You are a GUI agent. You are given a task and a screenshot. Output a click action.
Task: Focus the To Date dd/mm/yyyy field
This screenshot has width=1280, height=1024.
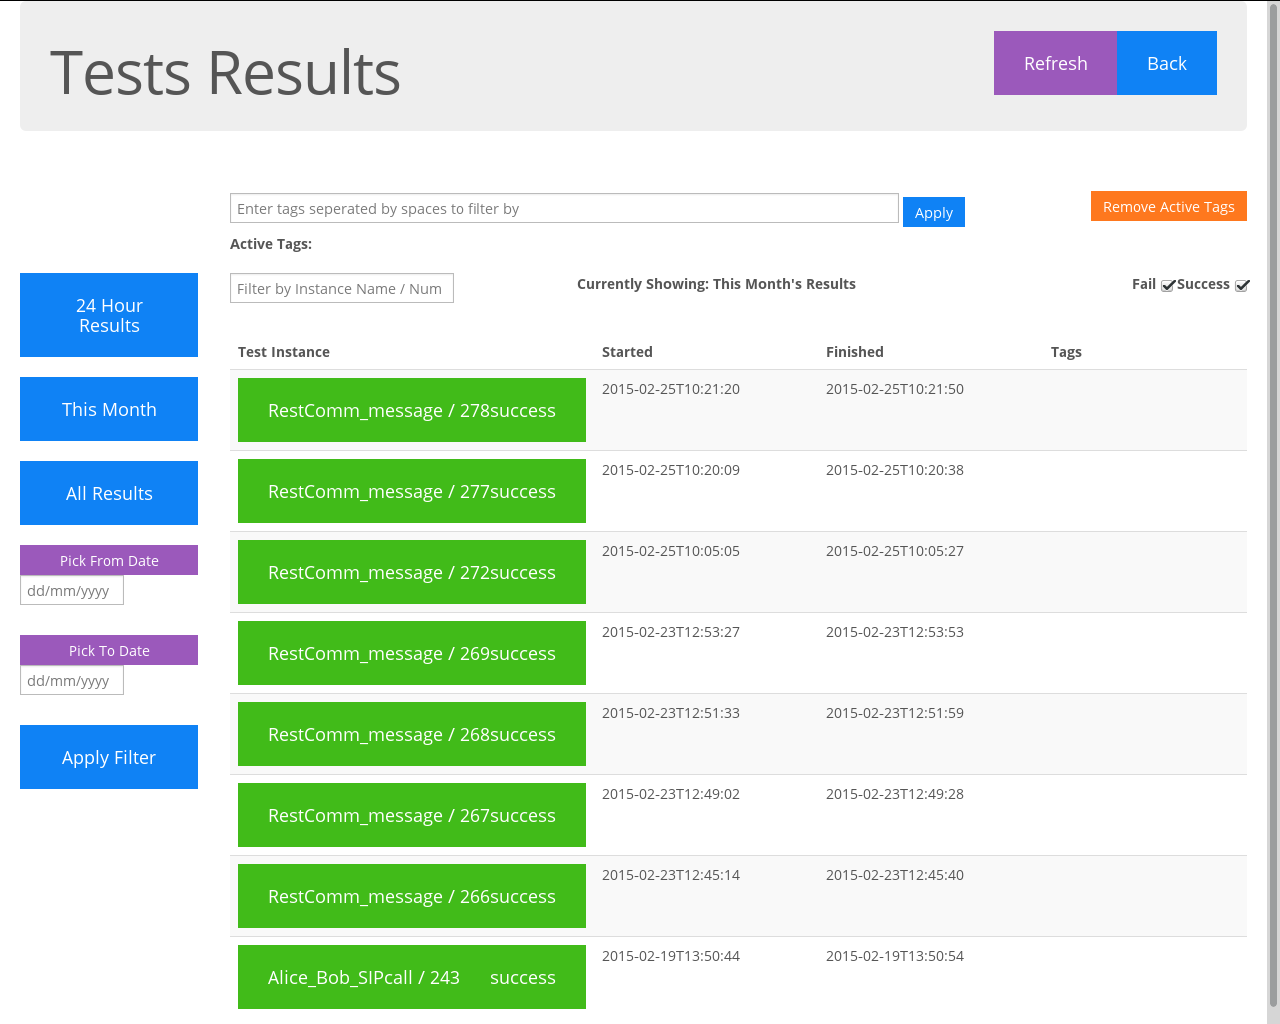pyautogui.click(x=72, y=680)
